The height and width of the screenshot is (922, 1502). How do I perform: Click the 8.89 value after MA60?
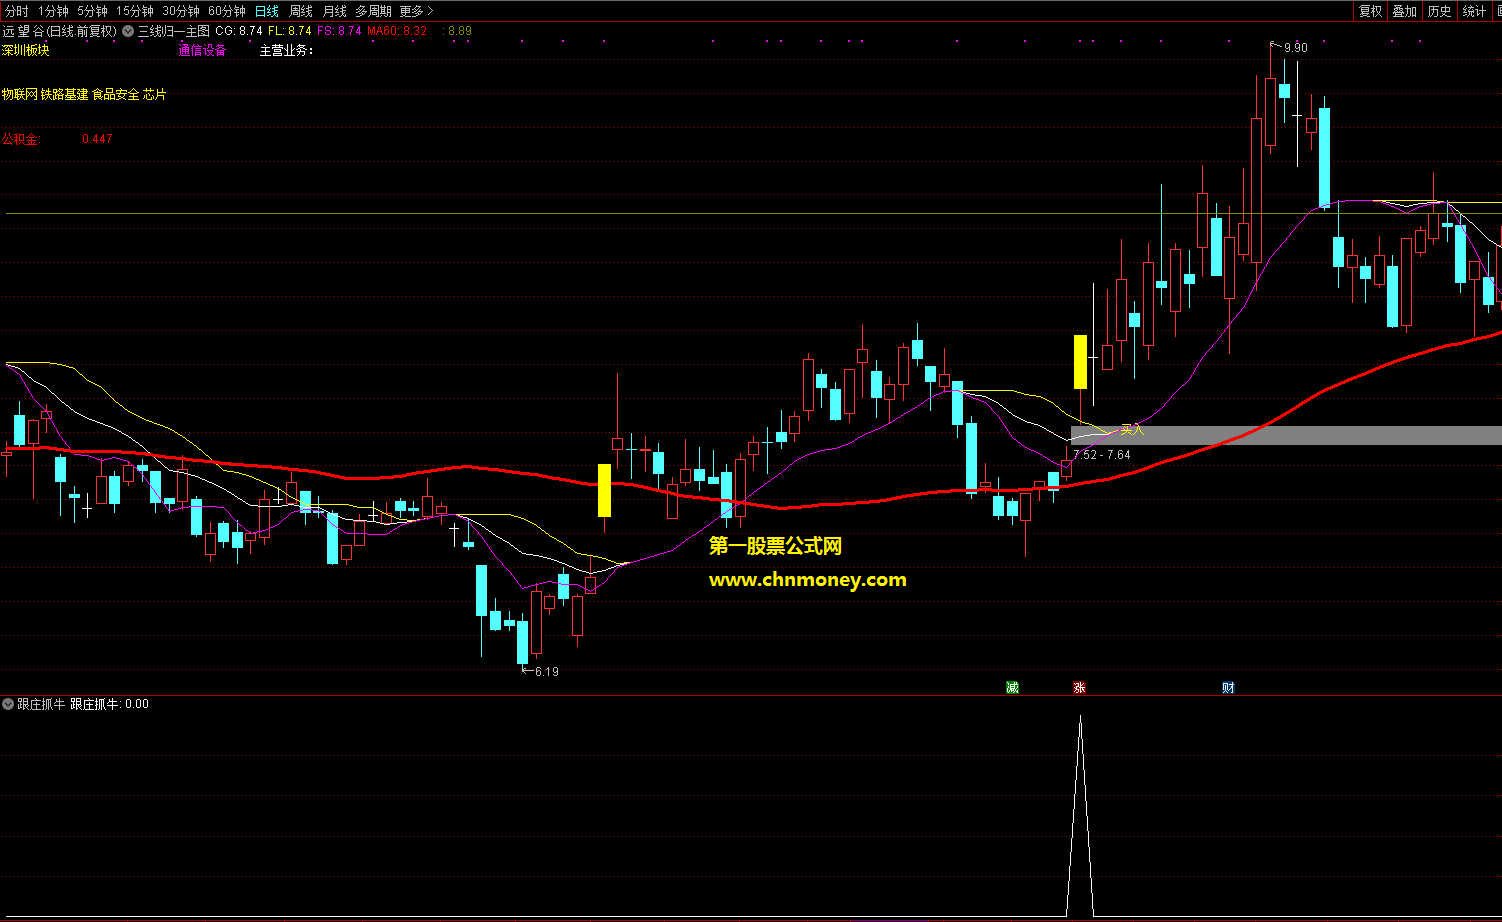(459, 31)
